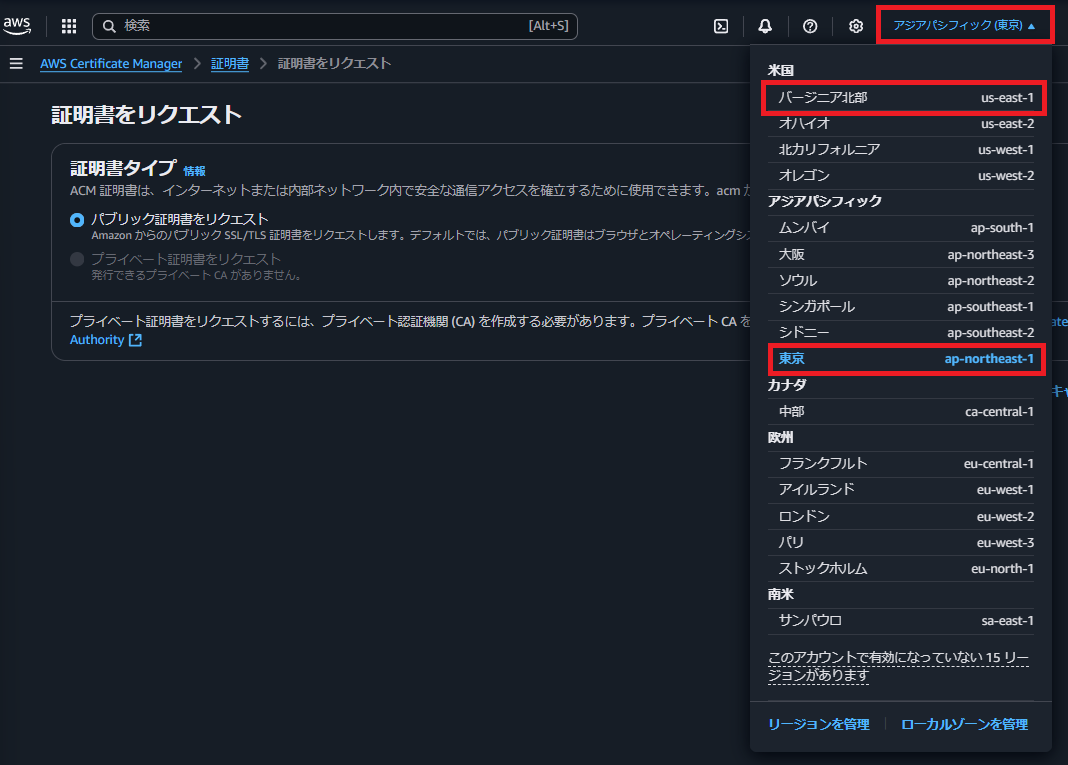Open the notifications bell icon

[765, 26]
